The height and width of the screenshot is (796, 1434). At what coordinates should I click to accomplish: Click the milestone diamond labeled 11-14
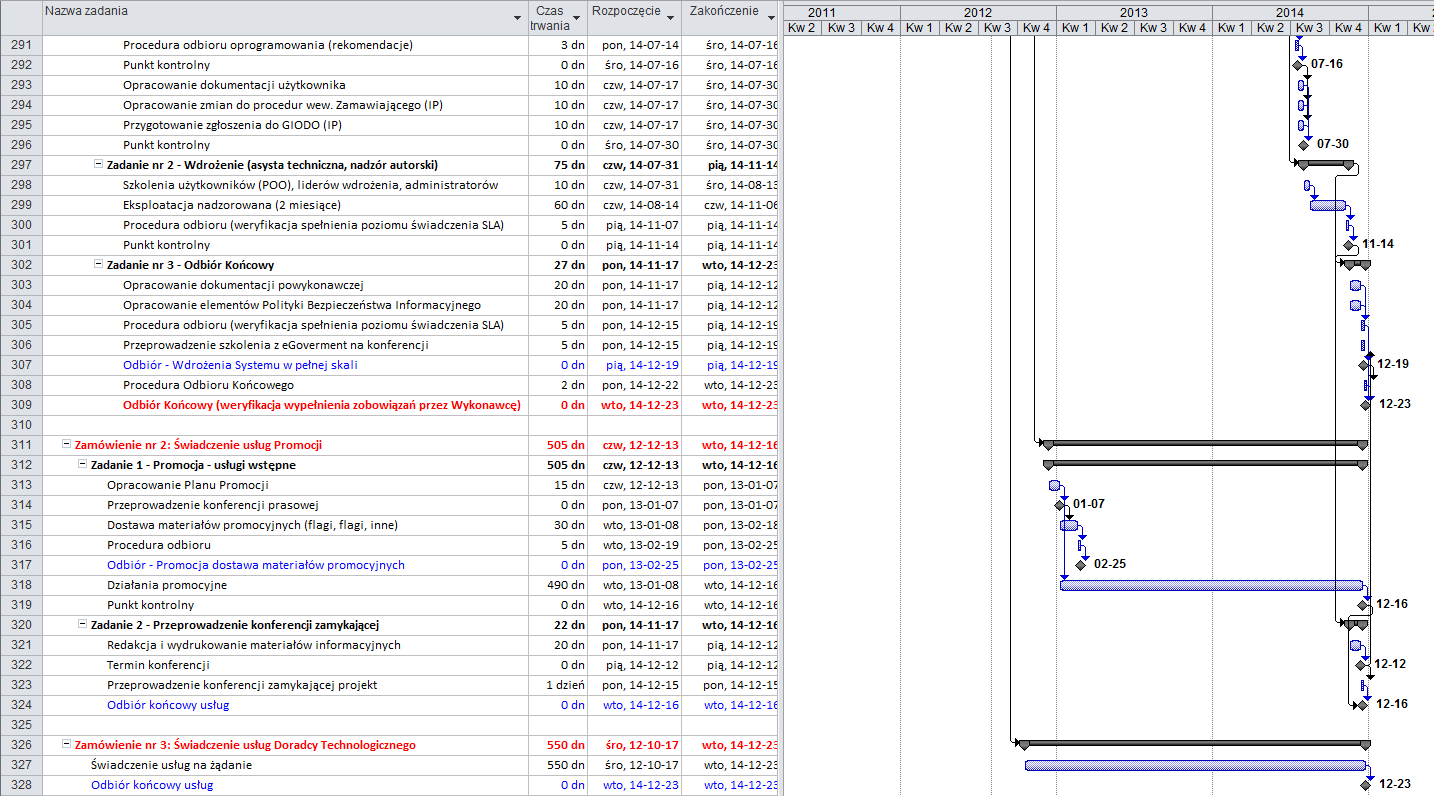click(1349, 245)
